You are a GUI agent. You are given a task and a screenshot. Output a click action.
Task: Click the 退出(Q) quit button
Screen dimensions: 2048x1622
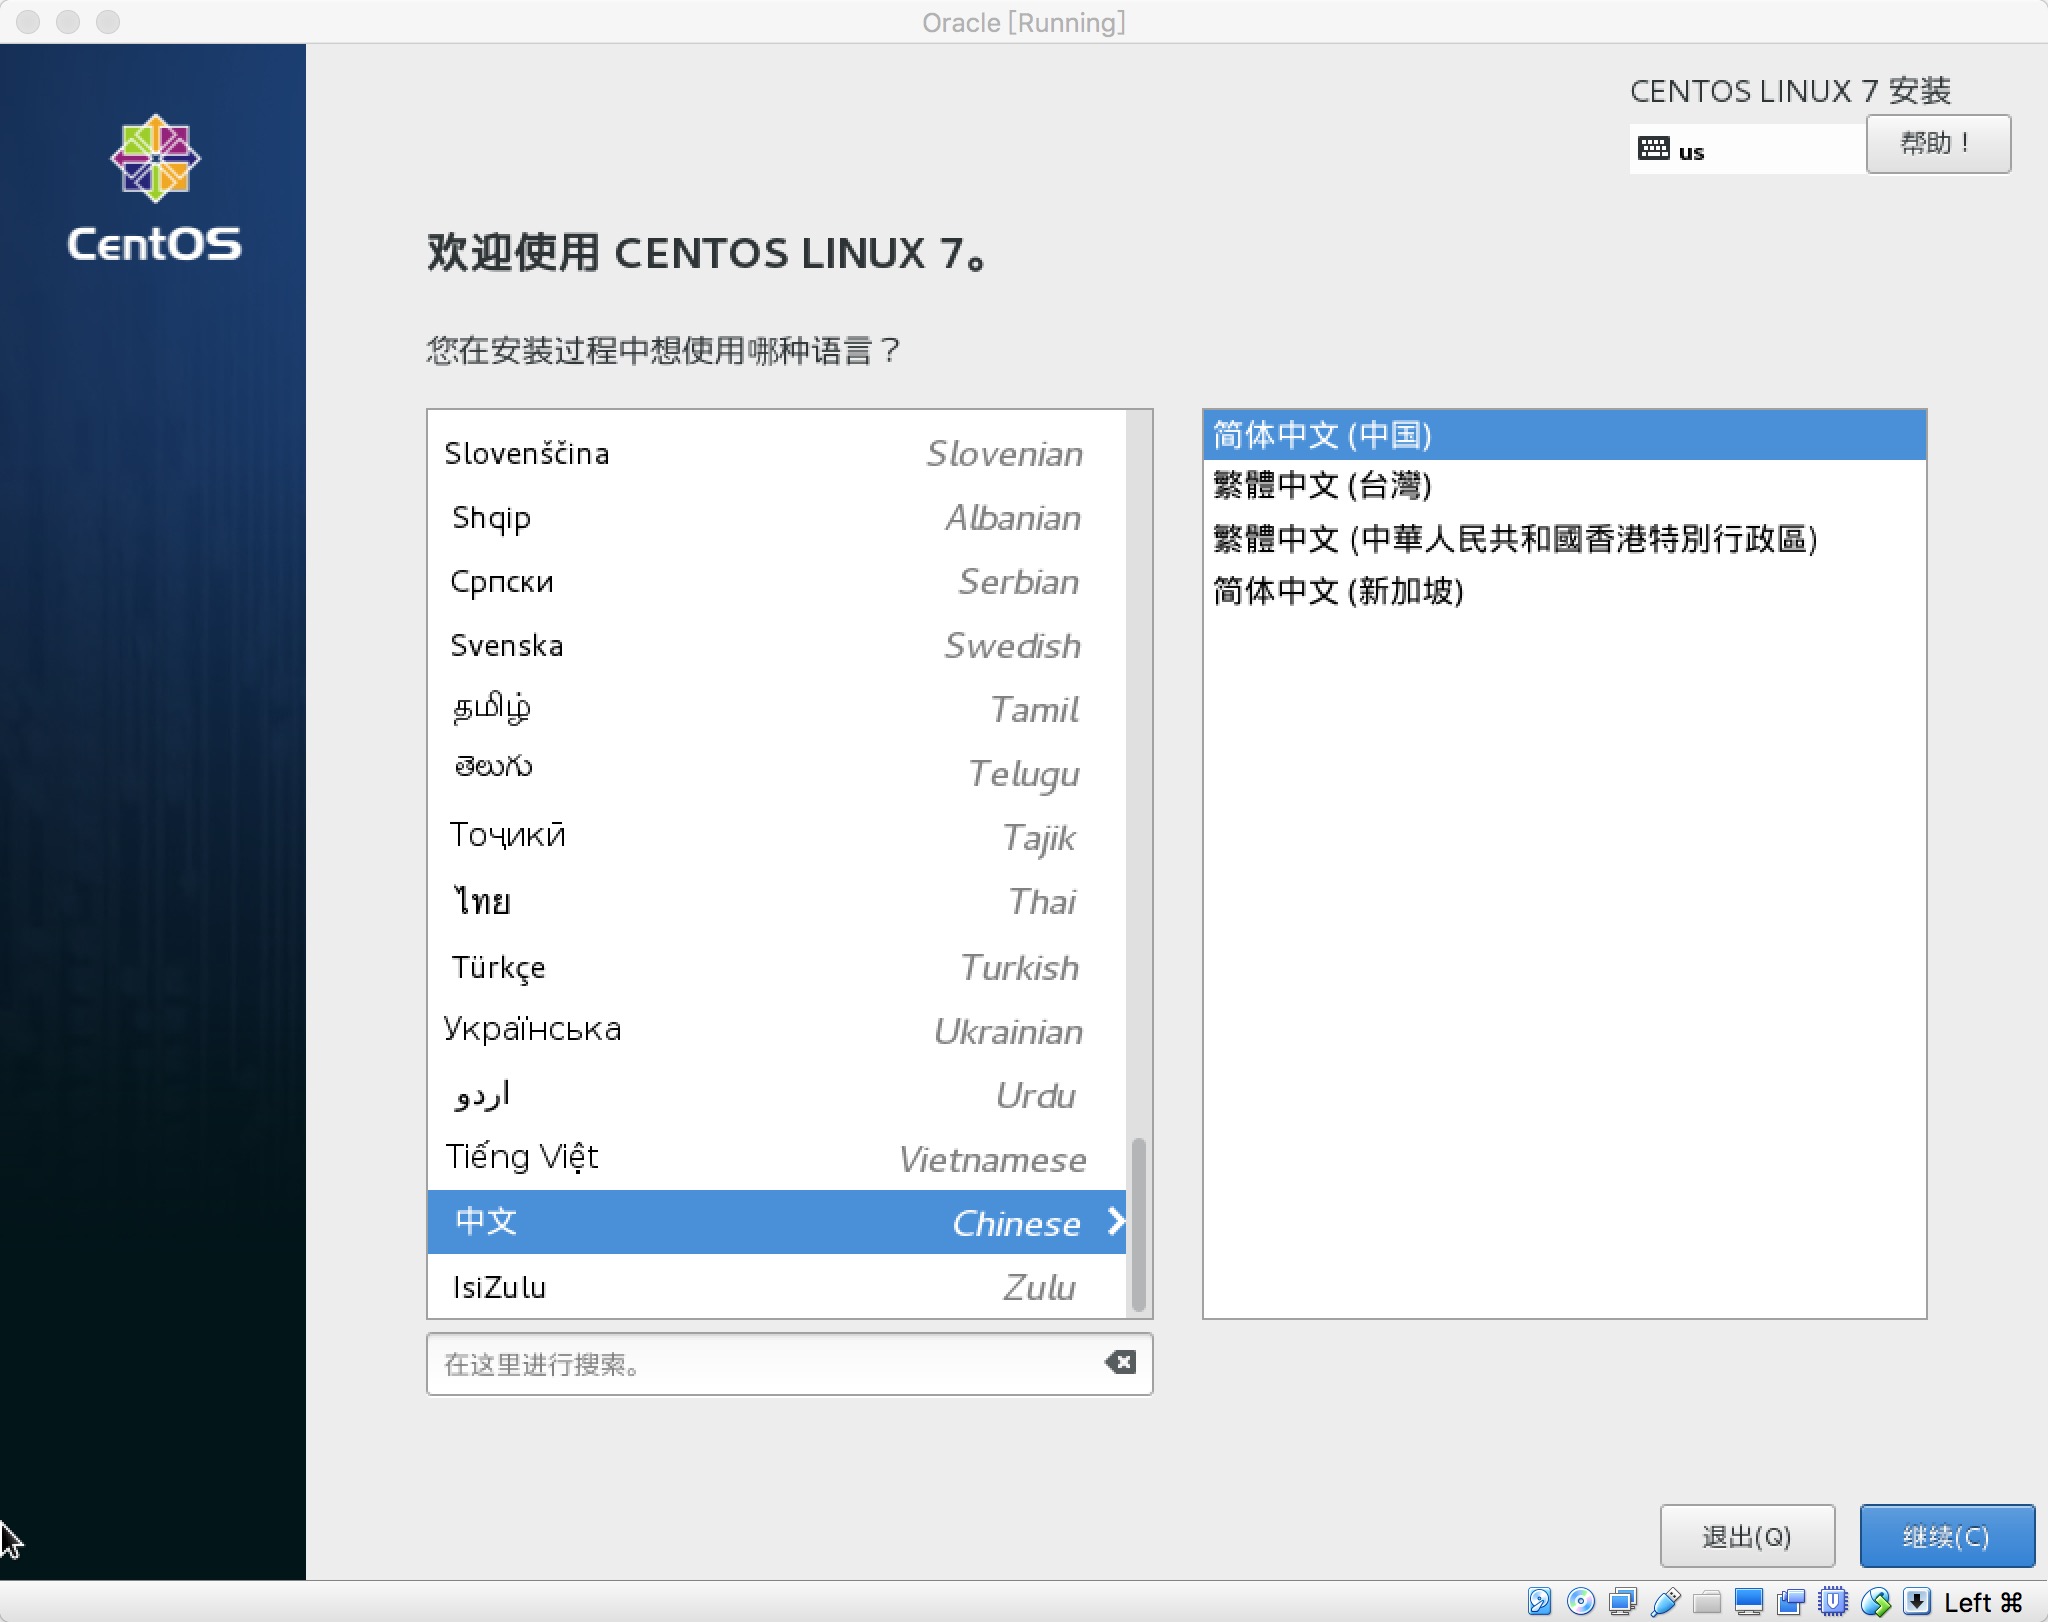(x=1747, y=1535)
